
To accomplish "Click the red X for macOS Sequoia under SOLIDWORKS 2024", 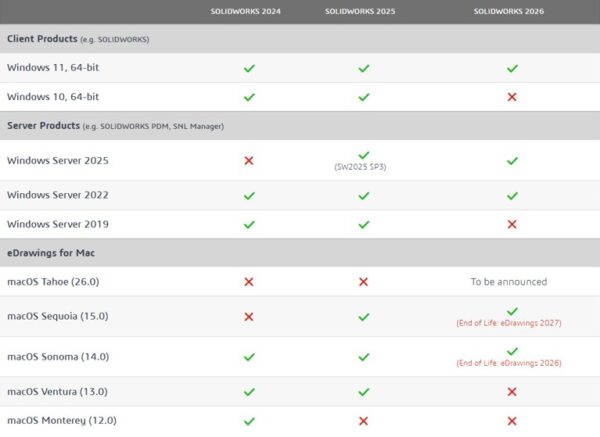I will coord(249,316).
